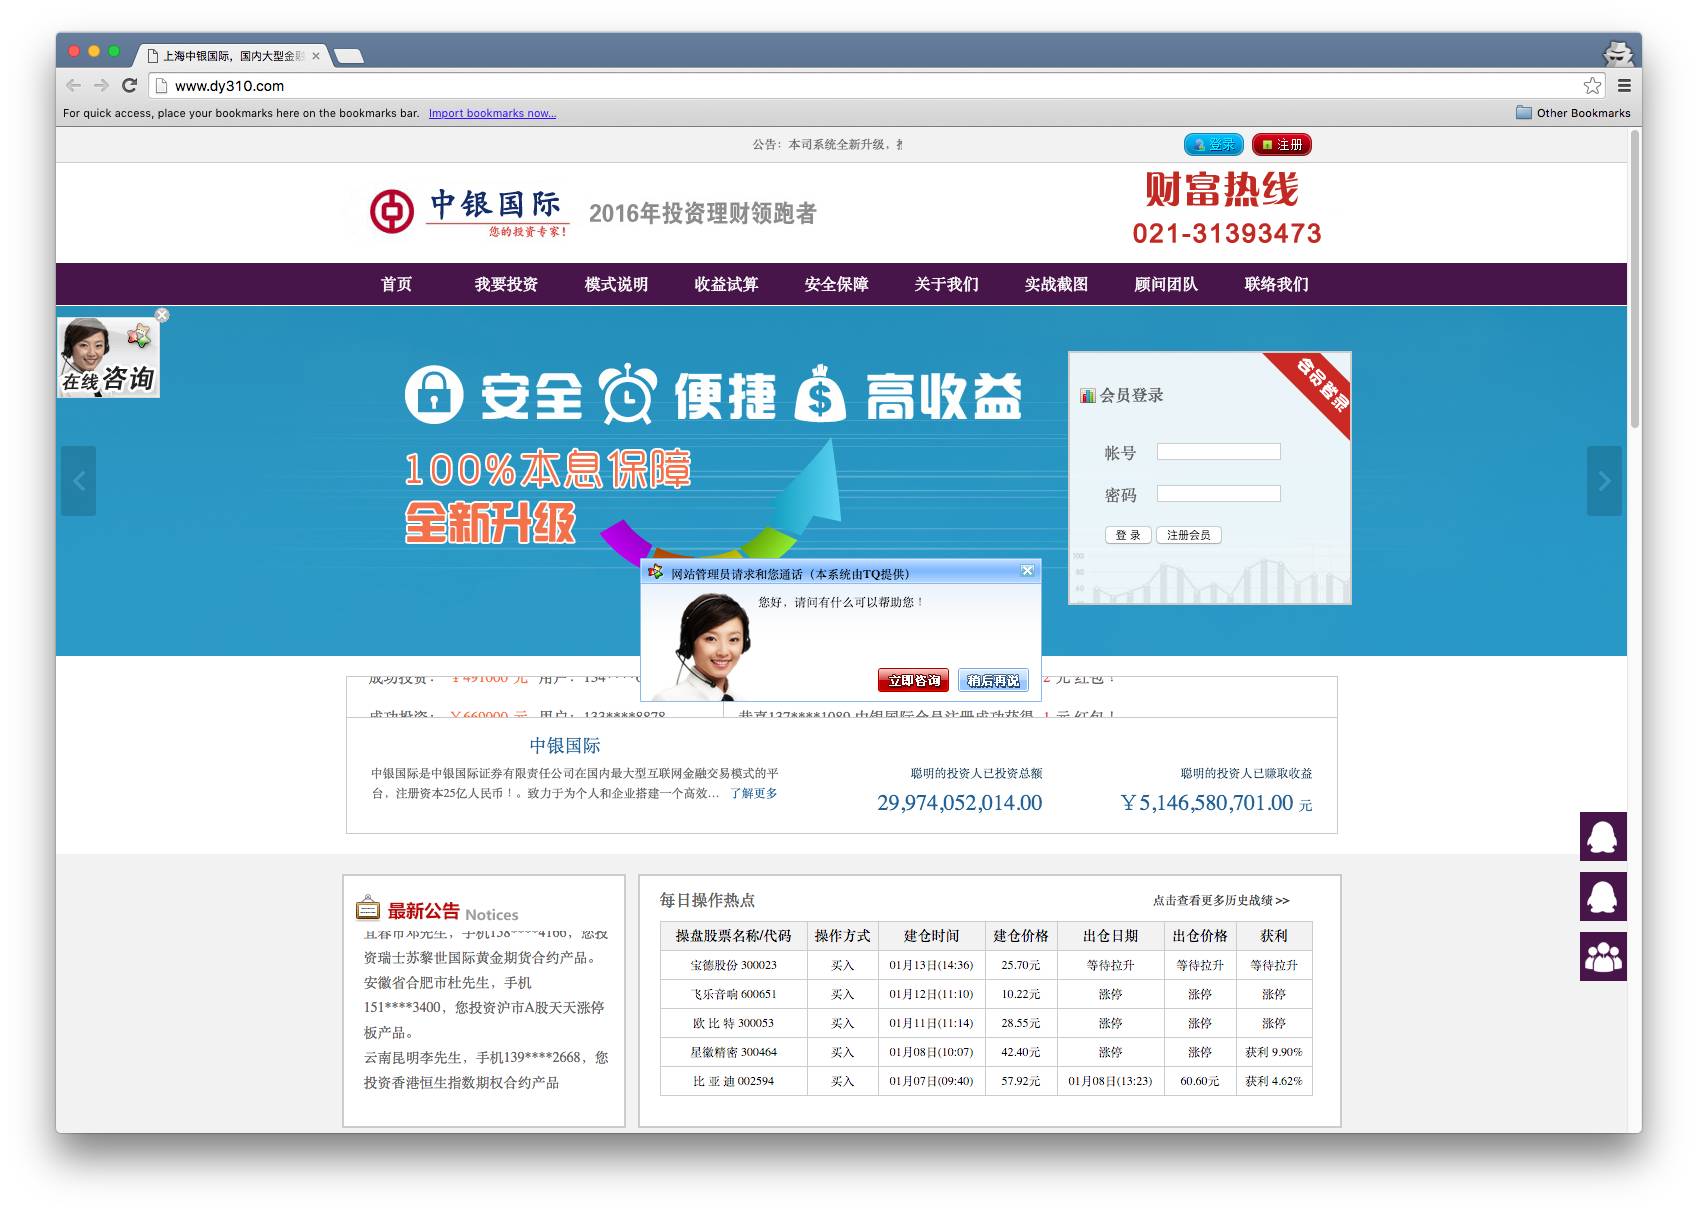This screenshot has width=1698, height=1213.
Task: Click the 比 亚 迪 002594 cell
Action: click(733, 1081)
